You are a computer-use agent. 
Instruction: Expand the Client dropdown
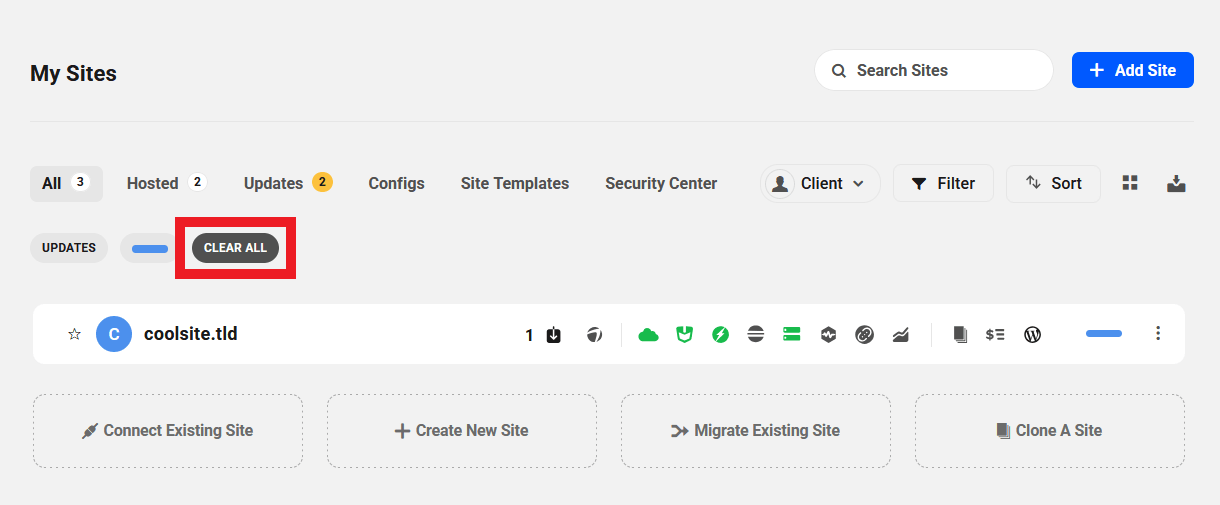820,183
